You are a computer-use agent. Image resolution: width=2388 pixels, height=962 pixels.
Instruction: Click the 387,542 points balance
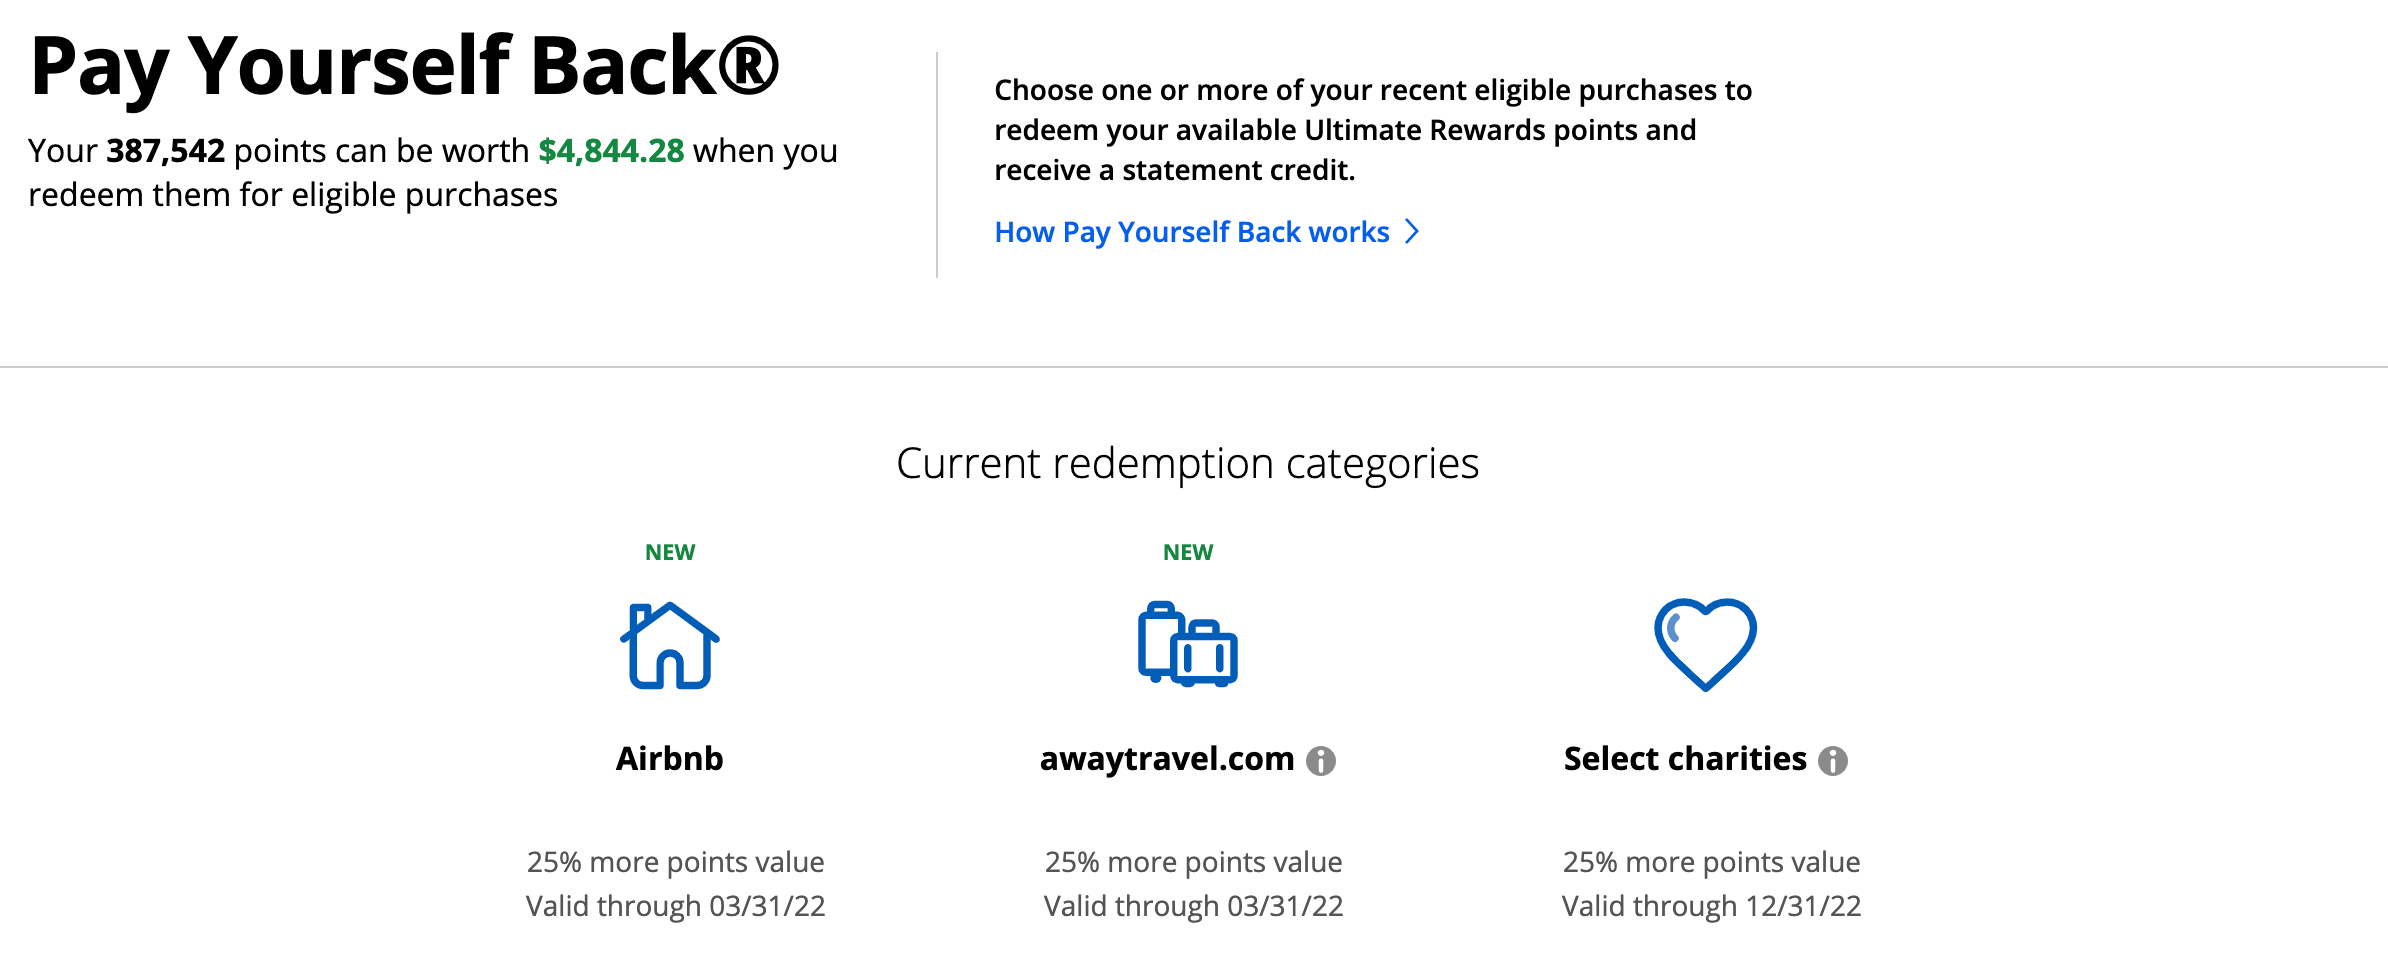(x=165, y=151)
